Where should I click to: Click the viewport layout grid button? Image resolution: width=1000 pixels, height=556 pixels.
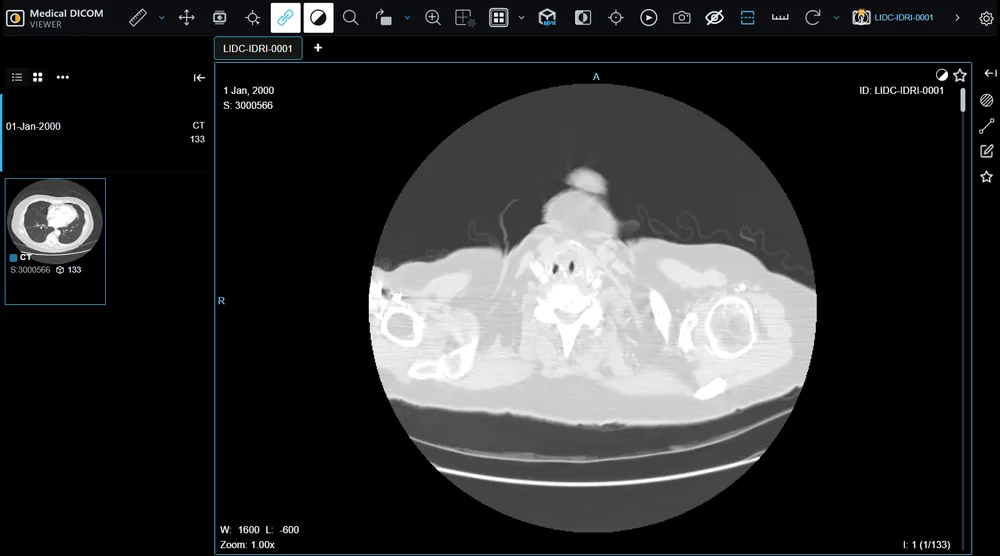(498, 18)
